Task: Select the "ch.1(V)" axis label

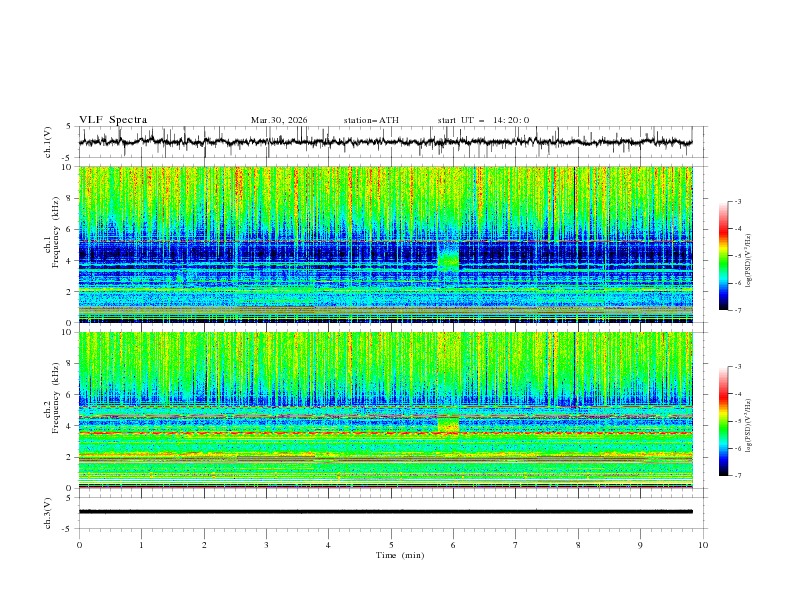Action: (48, 142)
